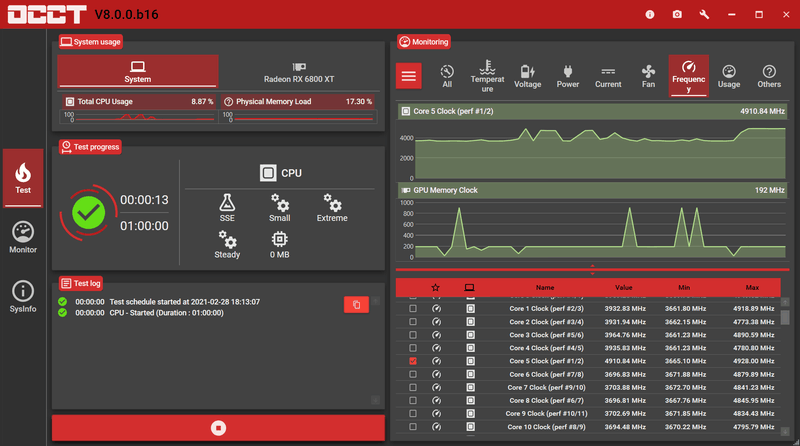Click the sensor table vertical scrollbar

[x=785, y=317]
